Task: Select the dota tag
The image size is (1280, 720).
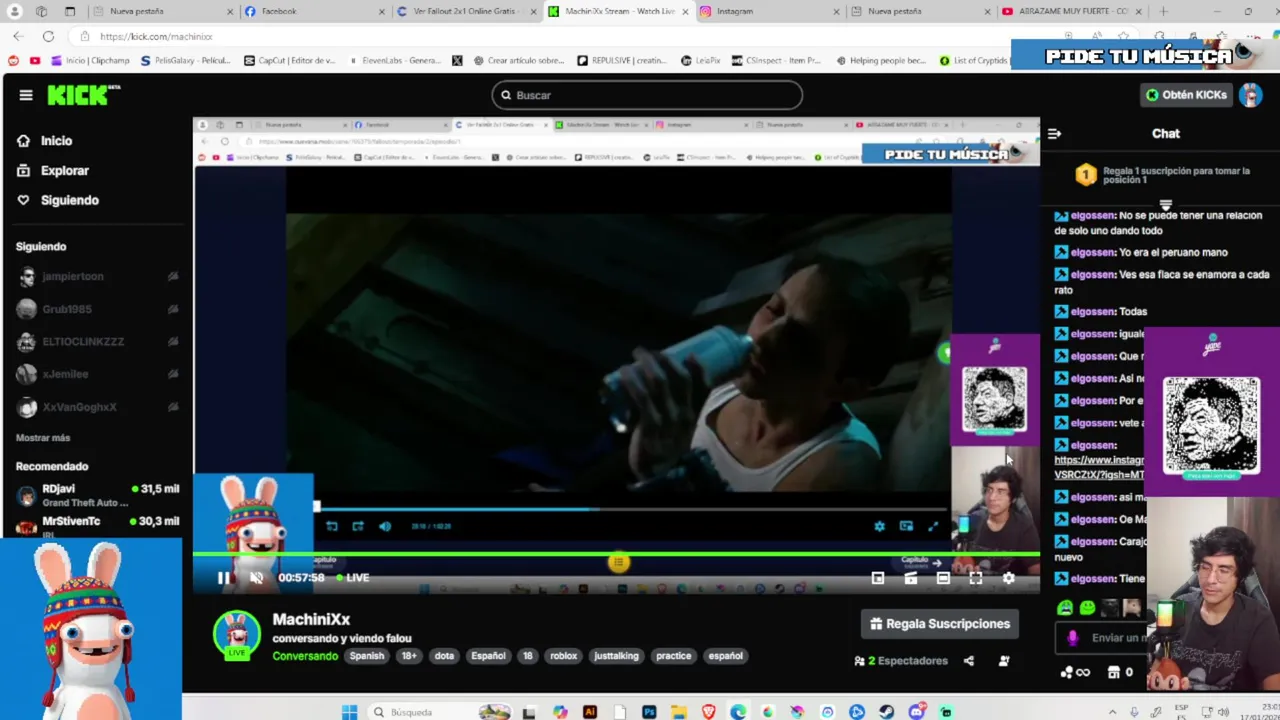Action: coord(444,656)
